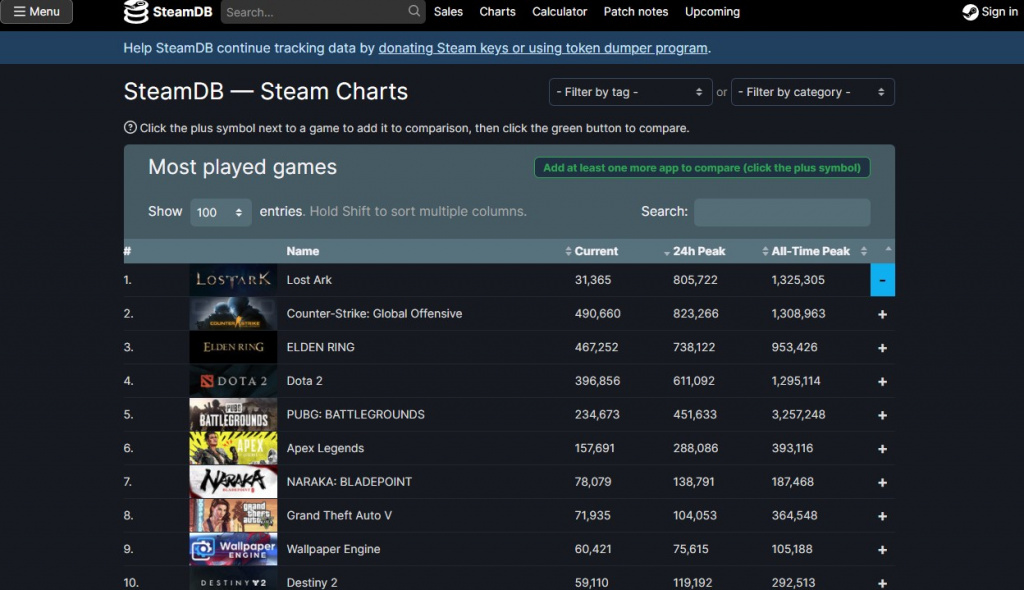This screenshot has width=1024, height=590.
Task: Open the Show 100 entries dropdown
Action: click(x=221, y=212)
